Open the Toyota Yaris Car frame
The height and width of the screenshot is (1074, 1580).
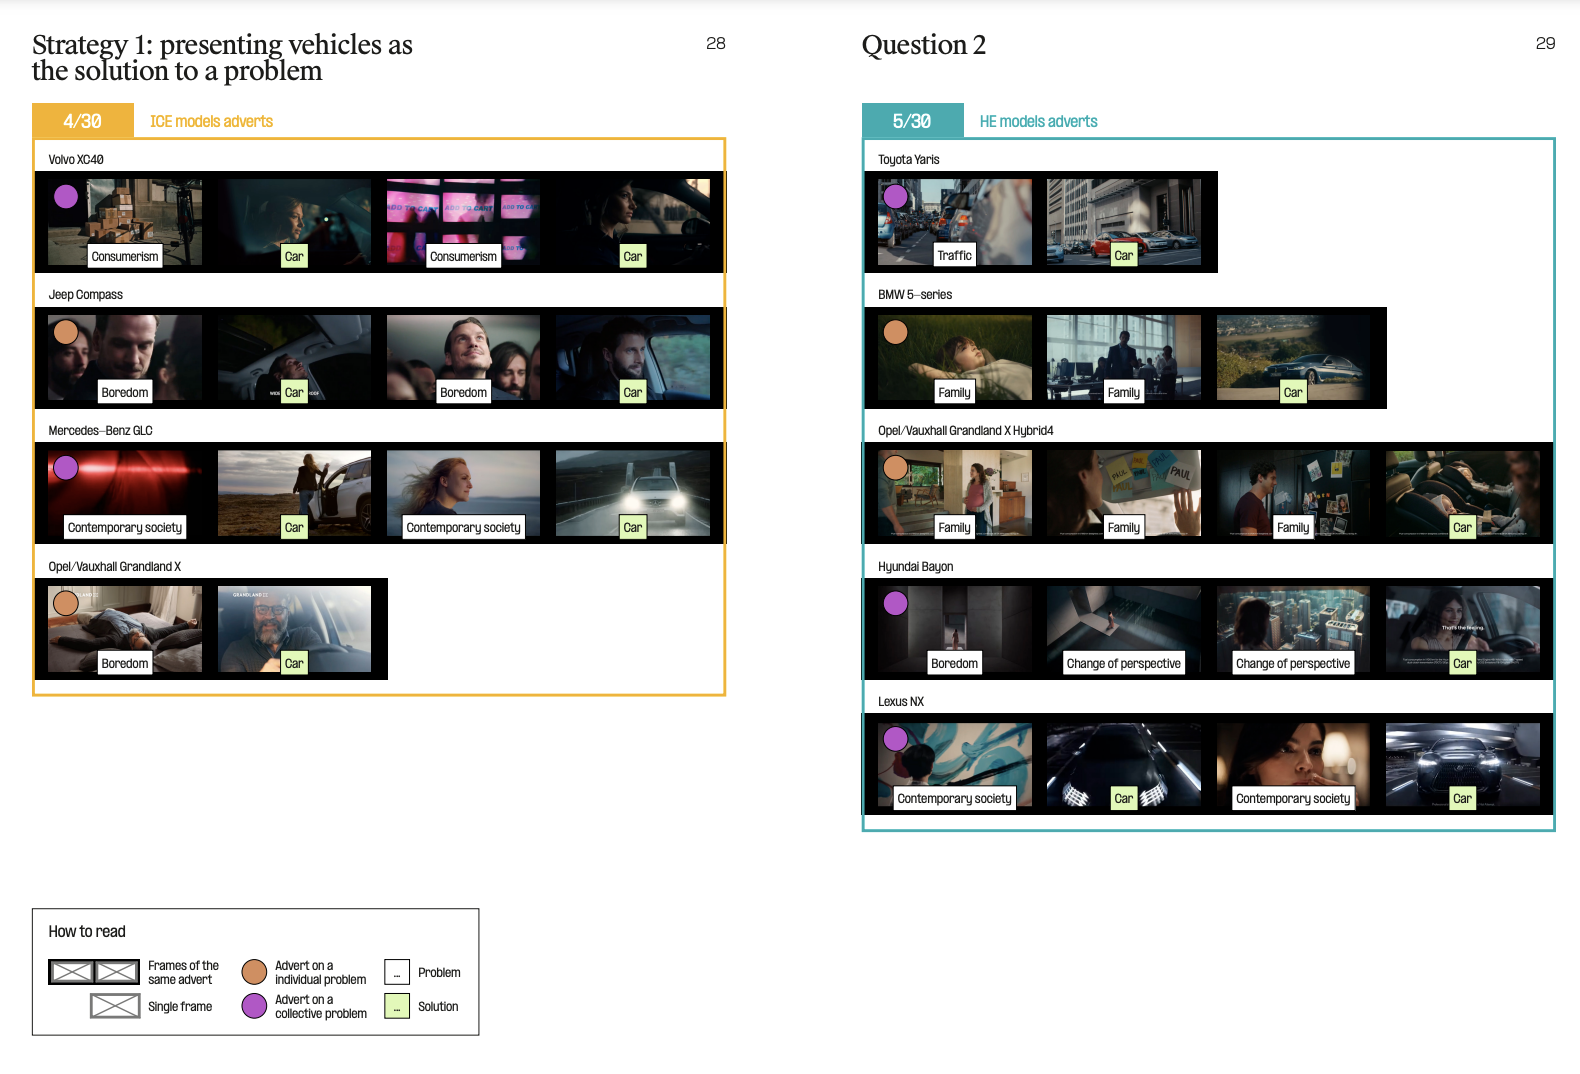click(x=1124, y=222)
